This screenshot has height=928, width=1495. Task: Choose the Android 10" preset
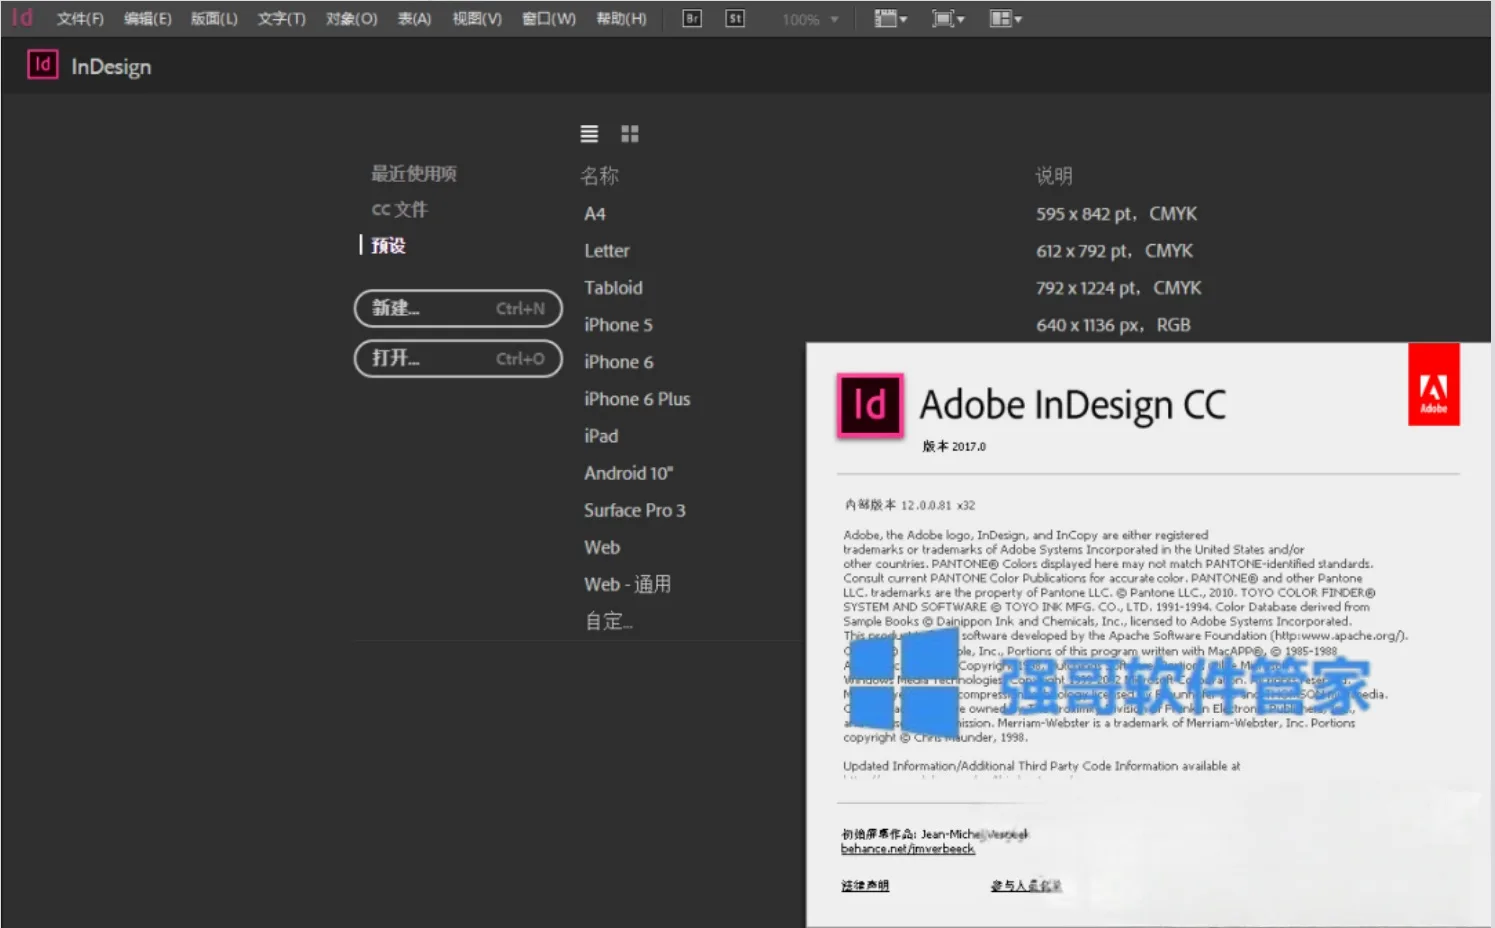[x=629, y=473]
